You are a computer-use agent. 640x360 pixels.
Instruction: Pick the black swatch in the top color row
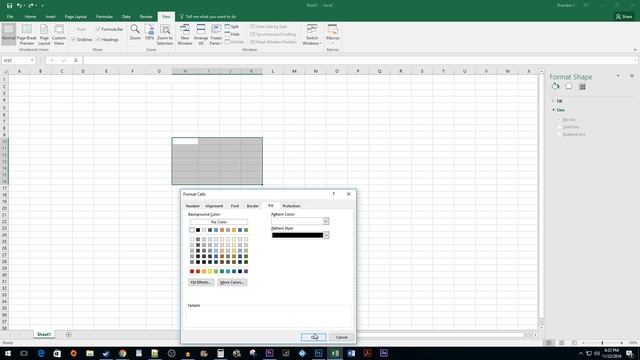[x=198, y=230]
